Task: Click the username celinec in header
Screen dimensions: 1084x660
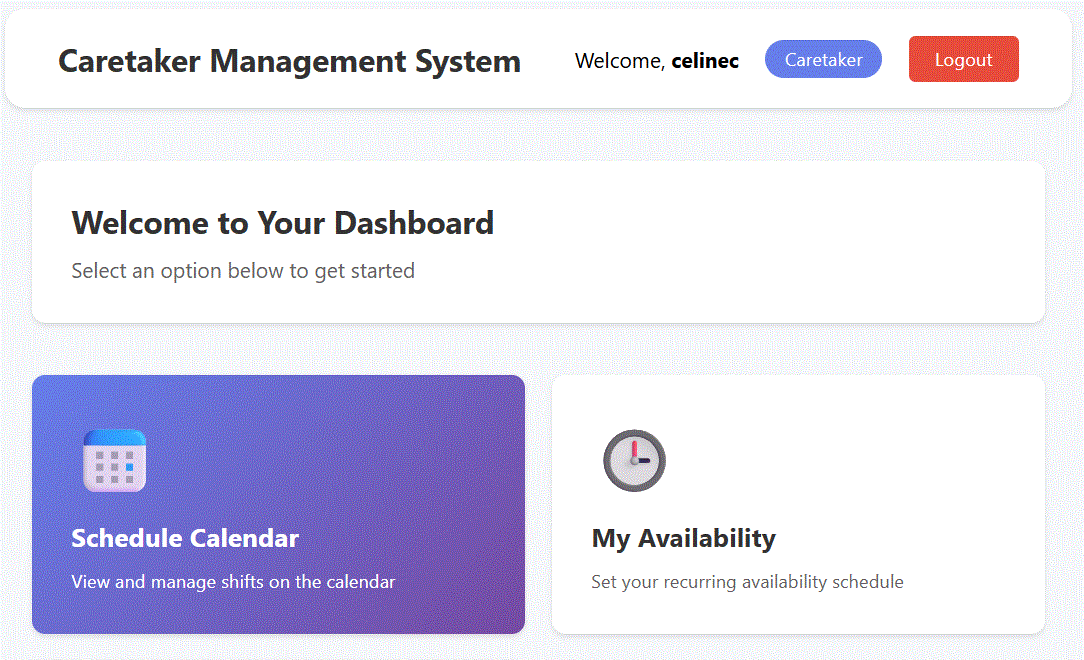Action: tap(705, 61)
